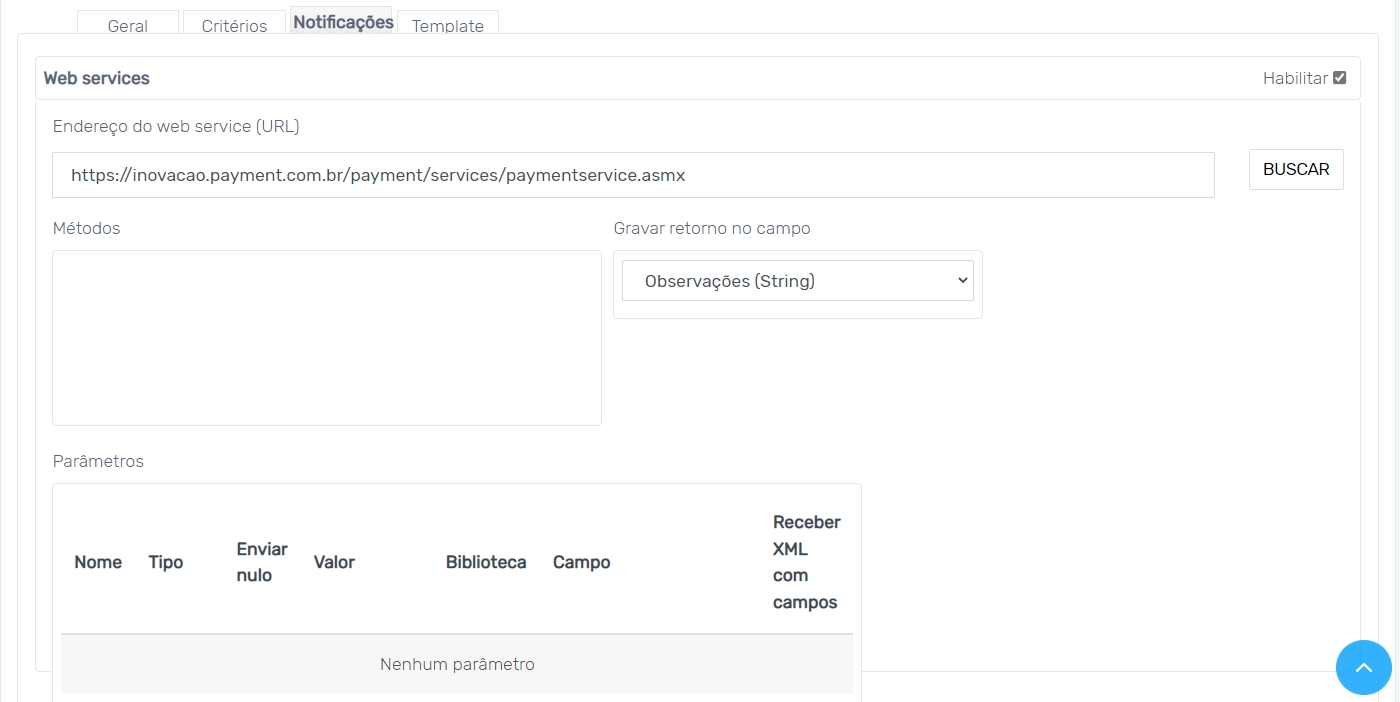Select the Campo column header
This screenshot has height=702, width=1400.
(581, 562)
